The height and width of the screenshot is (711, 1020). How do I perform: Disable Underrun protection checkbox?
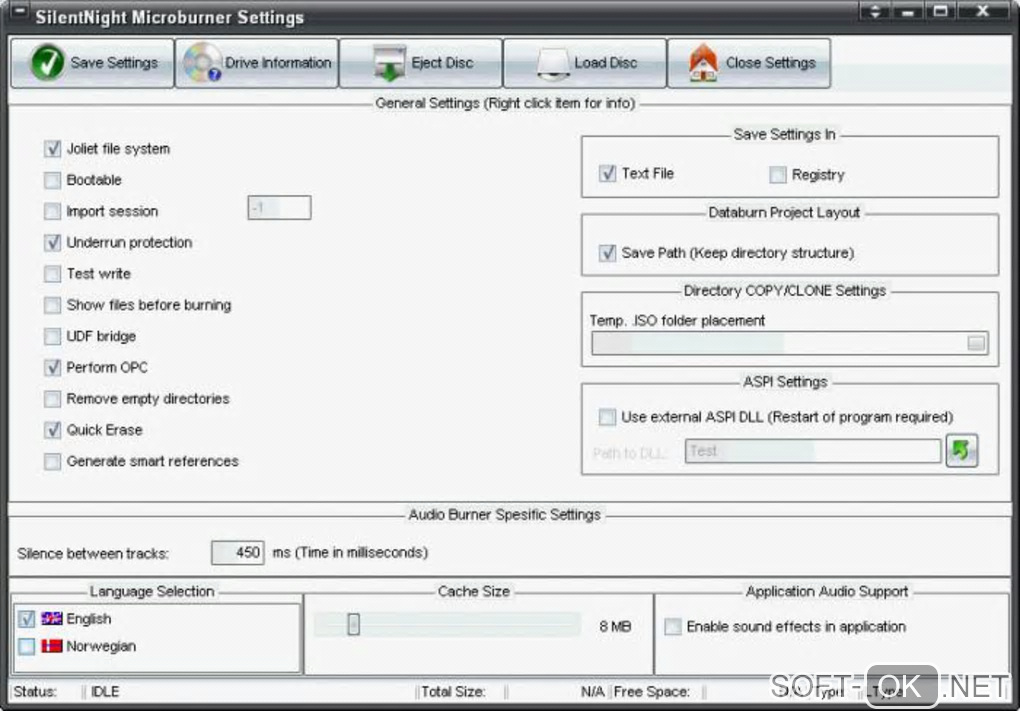pyautogui.click(x=52, y=243)
